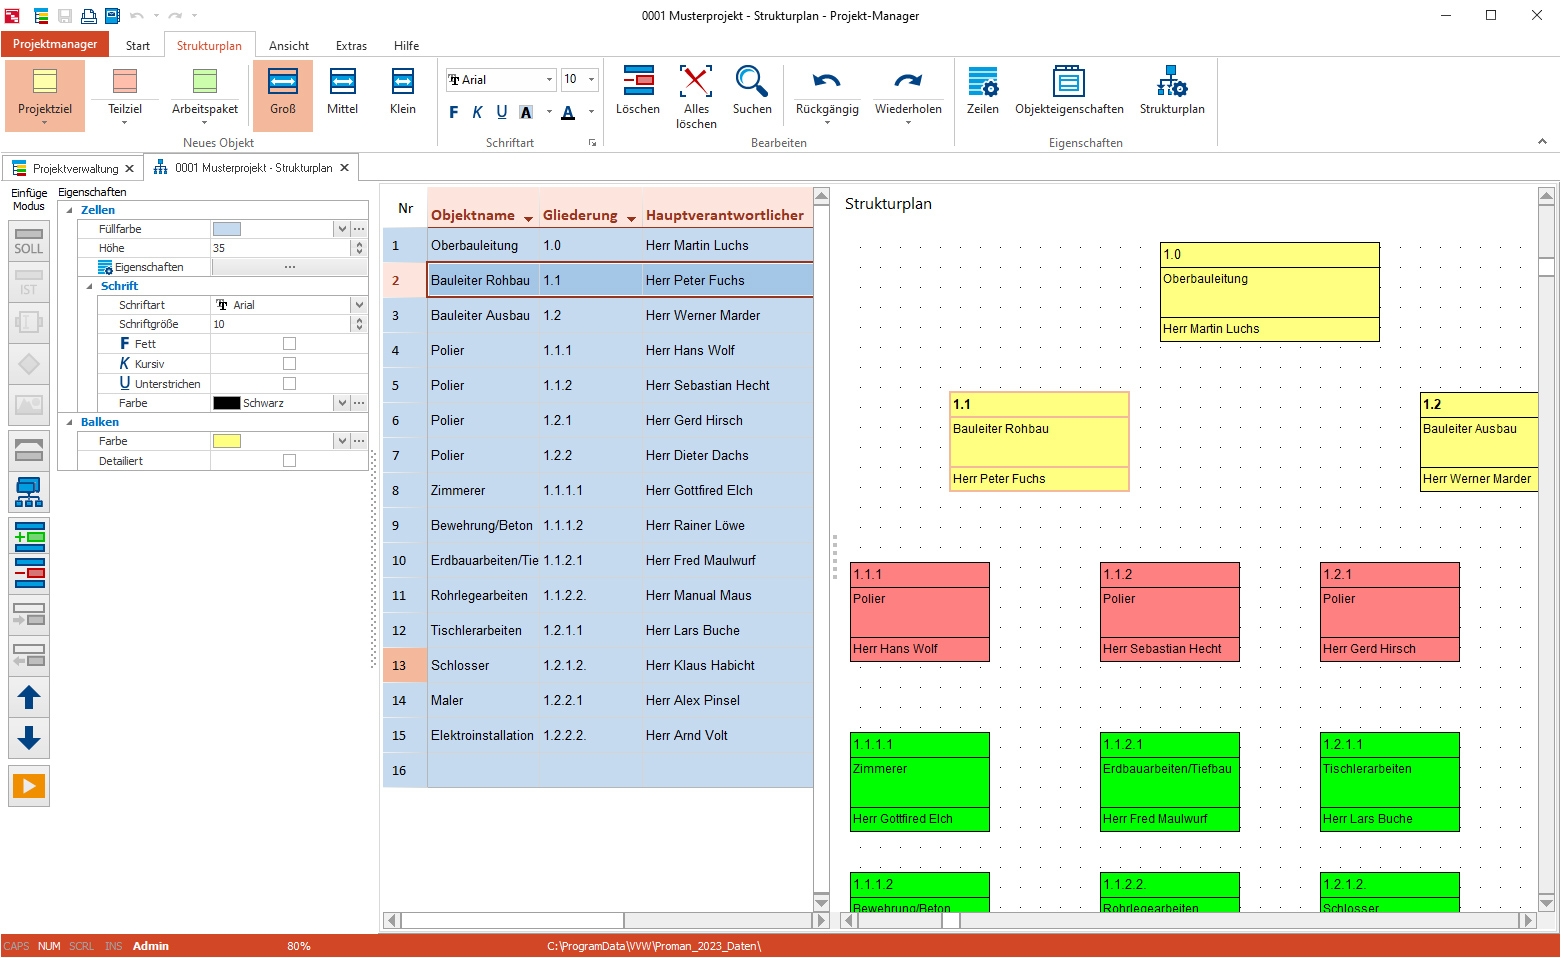Switch to the Projektverwaltung document tab
Viewport: 1561px width, 958px height.
(x=74, y=168)
